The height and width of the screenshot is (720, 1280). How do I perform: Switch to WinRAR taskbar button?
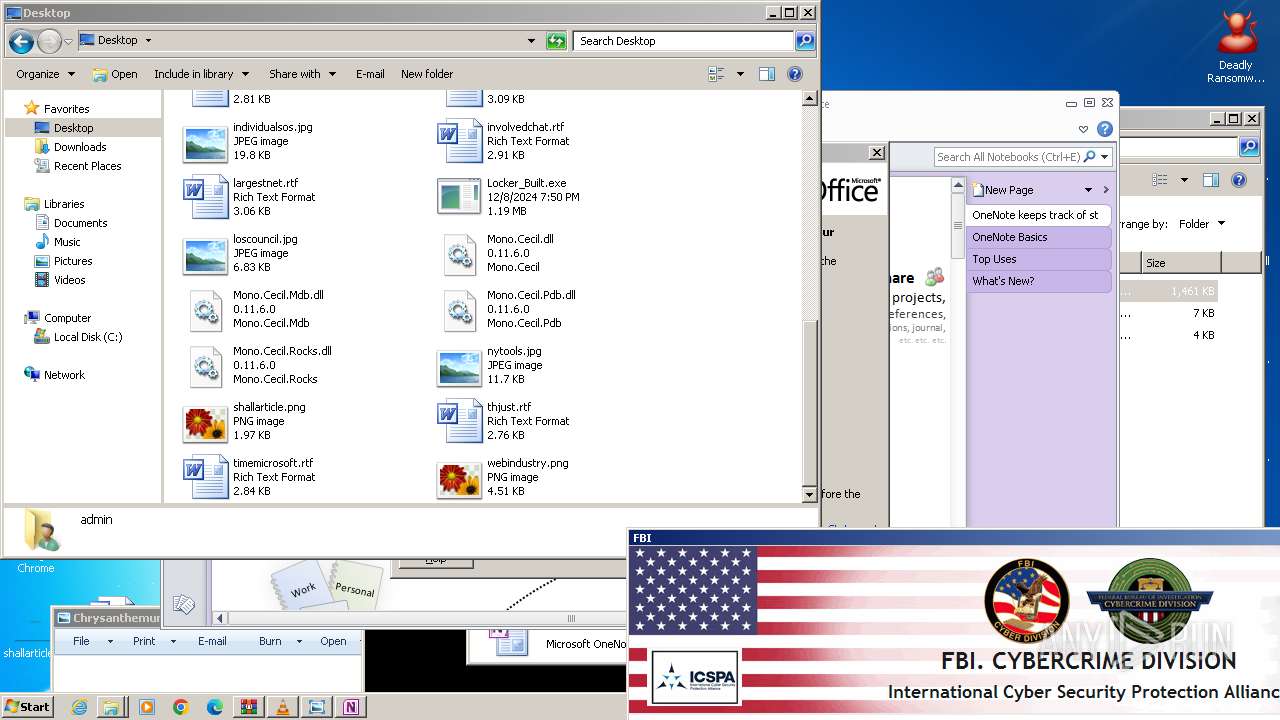pyautogui.click(x=249, y=707)
